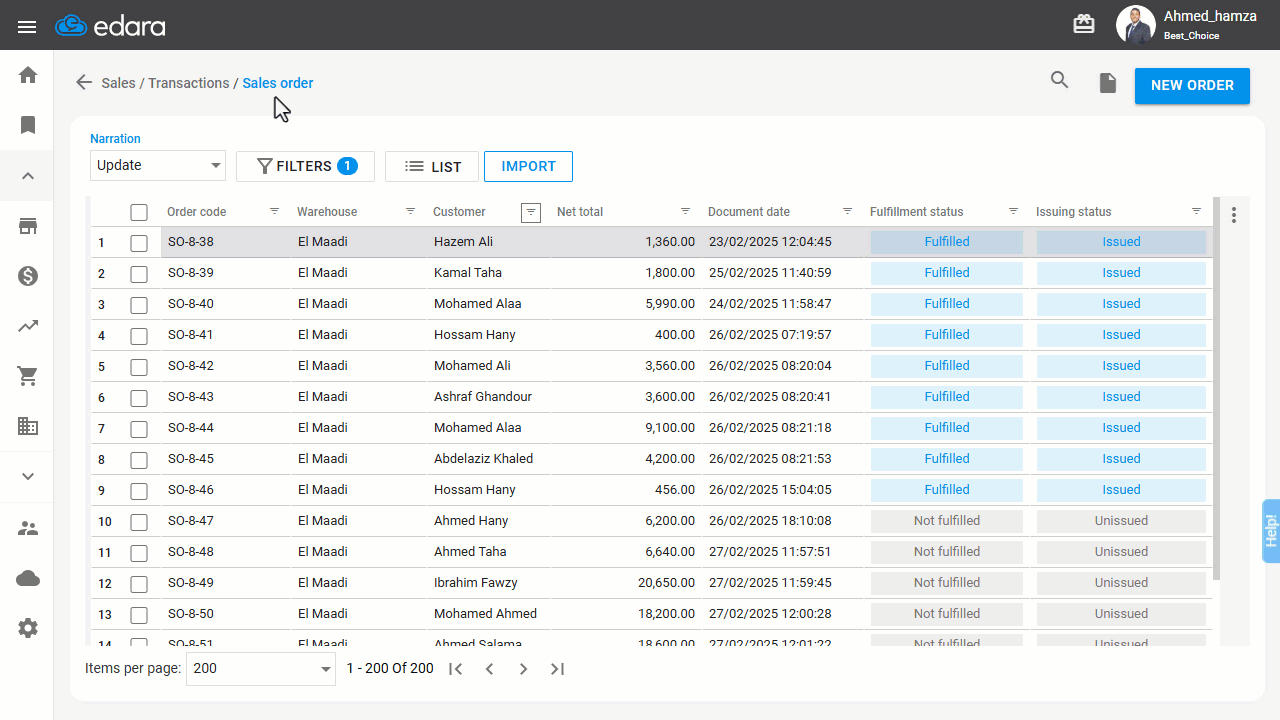Open the Items per page dropdown

[x=261, y=669]
